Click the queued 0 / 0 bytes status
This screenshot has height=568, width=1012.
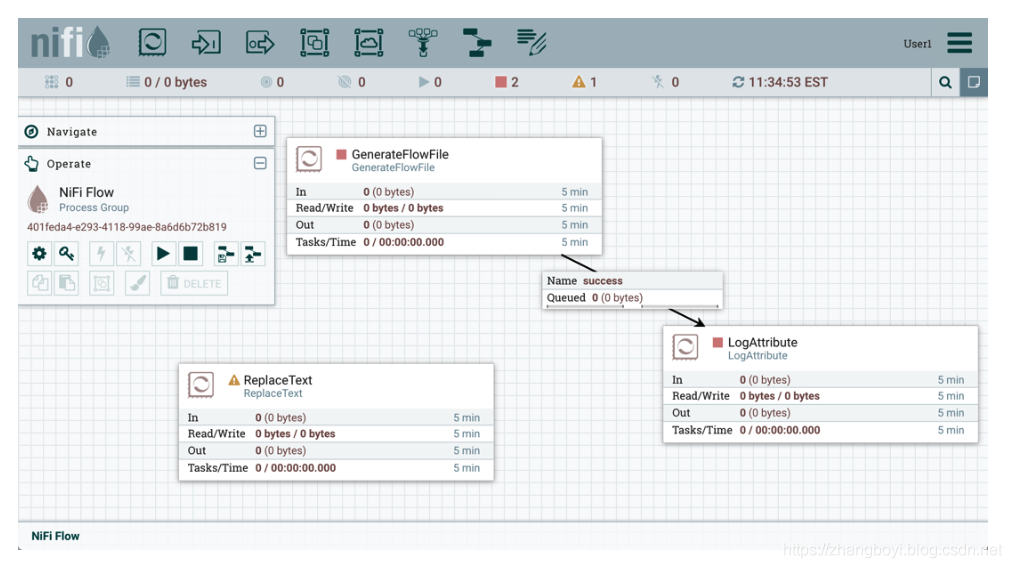pos(167,82)
